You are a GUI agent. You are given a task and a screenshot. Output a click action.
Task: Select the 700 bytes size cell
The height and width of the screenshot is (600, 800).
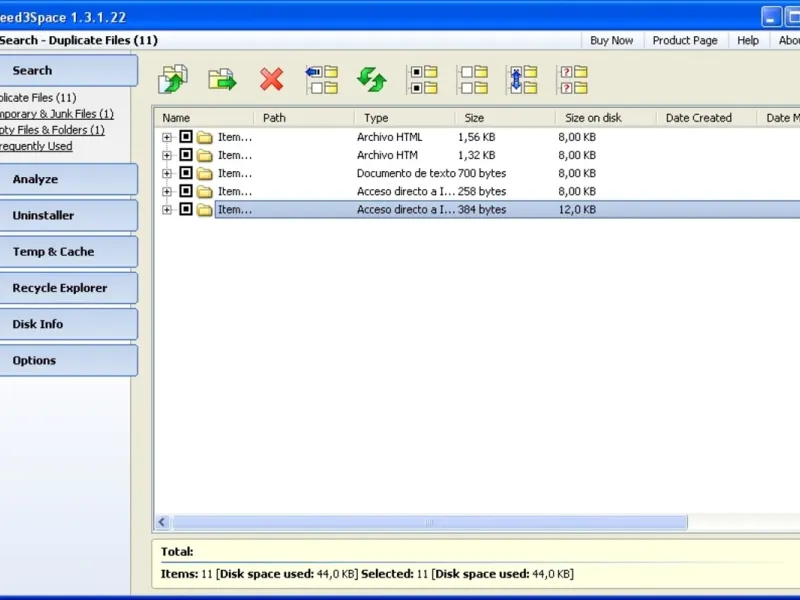(x=482, y=173)
